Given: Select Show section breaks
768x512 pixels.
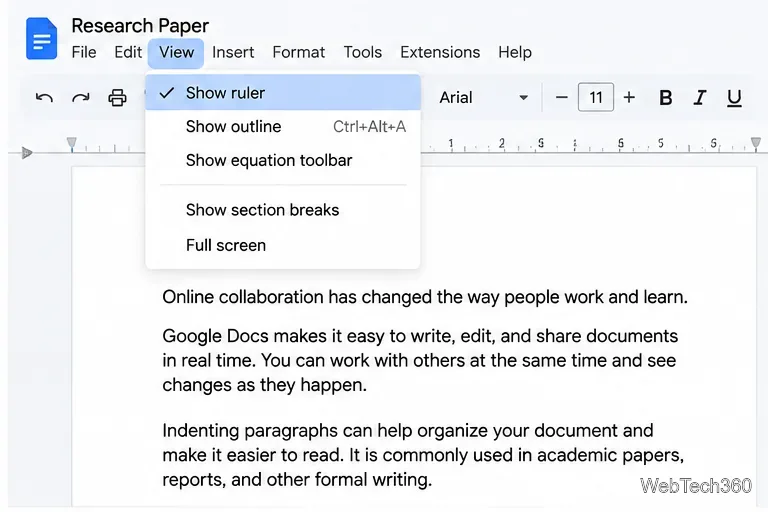Looking at the screenshot, I should [x=283, y=210].
